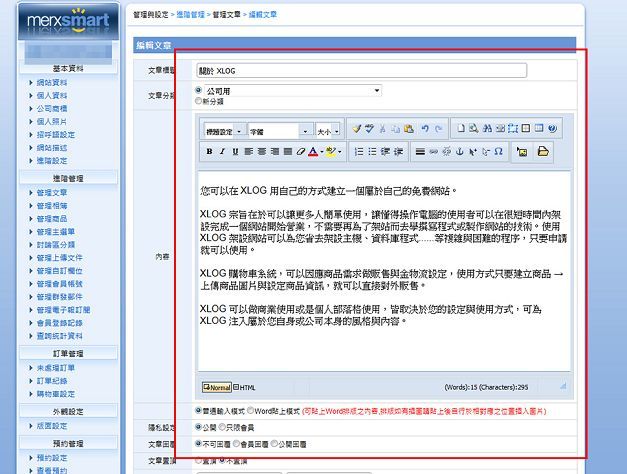
Task: Insert a bulleted list
Action: pyautogui.click(x=372, y=152)
